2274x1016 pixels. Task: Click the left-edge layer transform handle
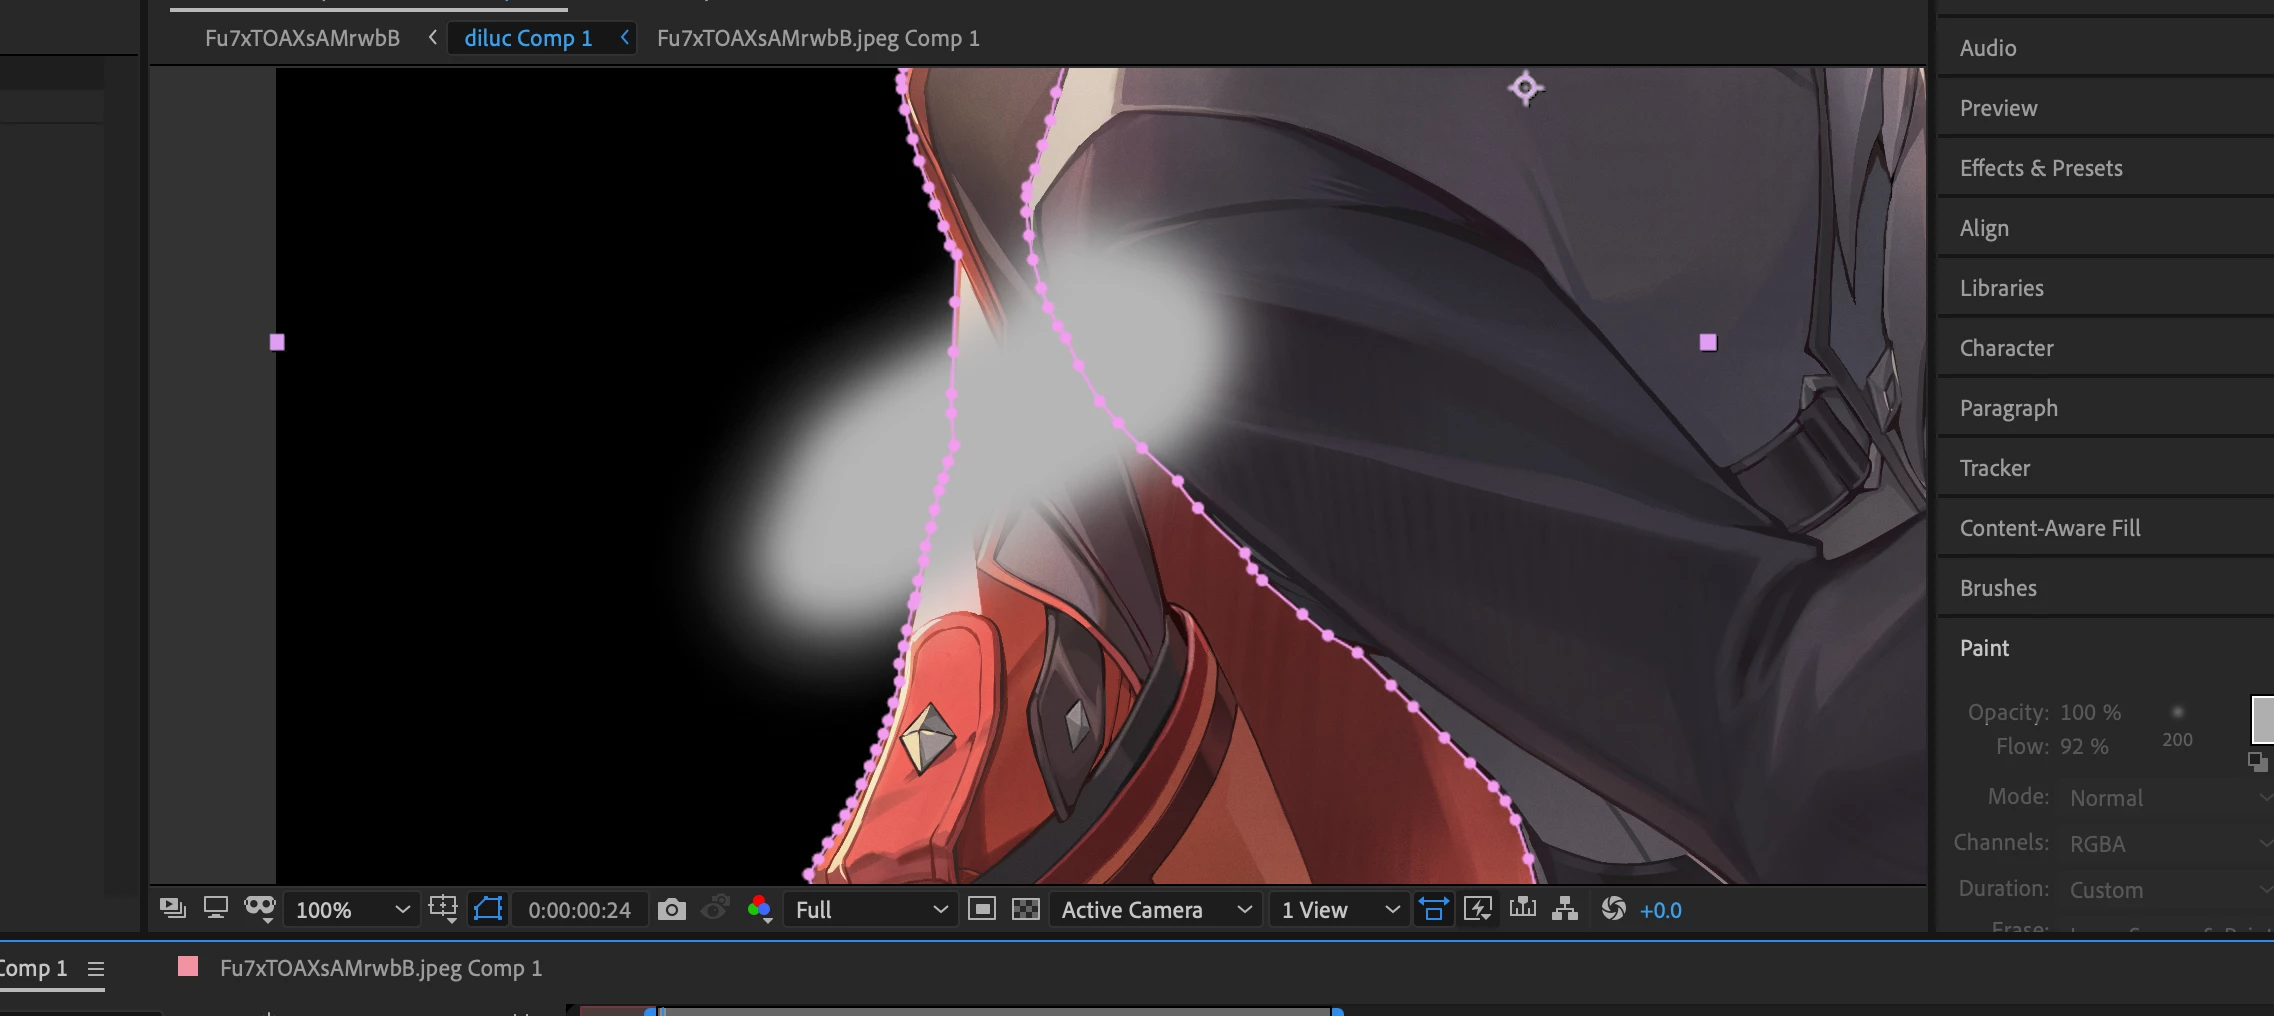(277, 342)
